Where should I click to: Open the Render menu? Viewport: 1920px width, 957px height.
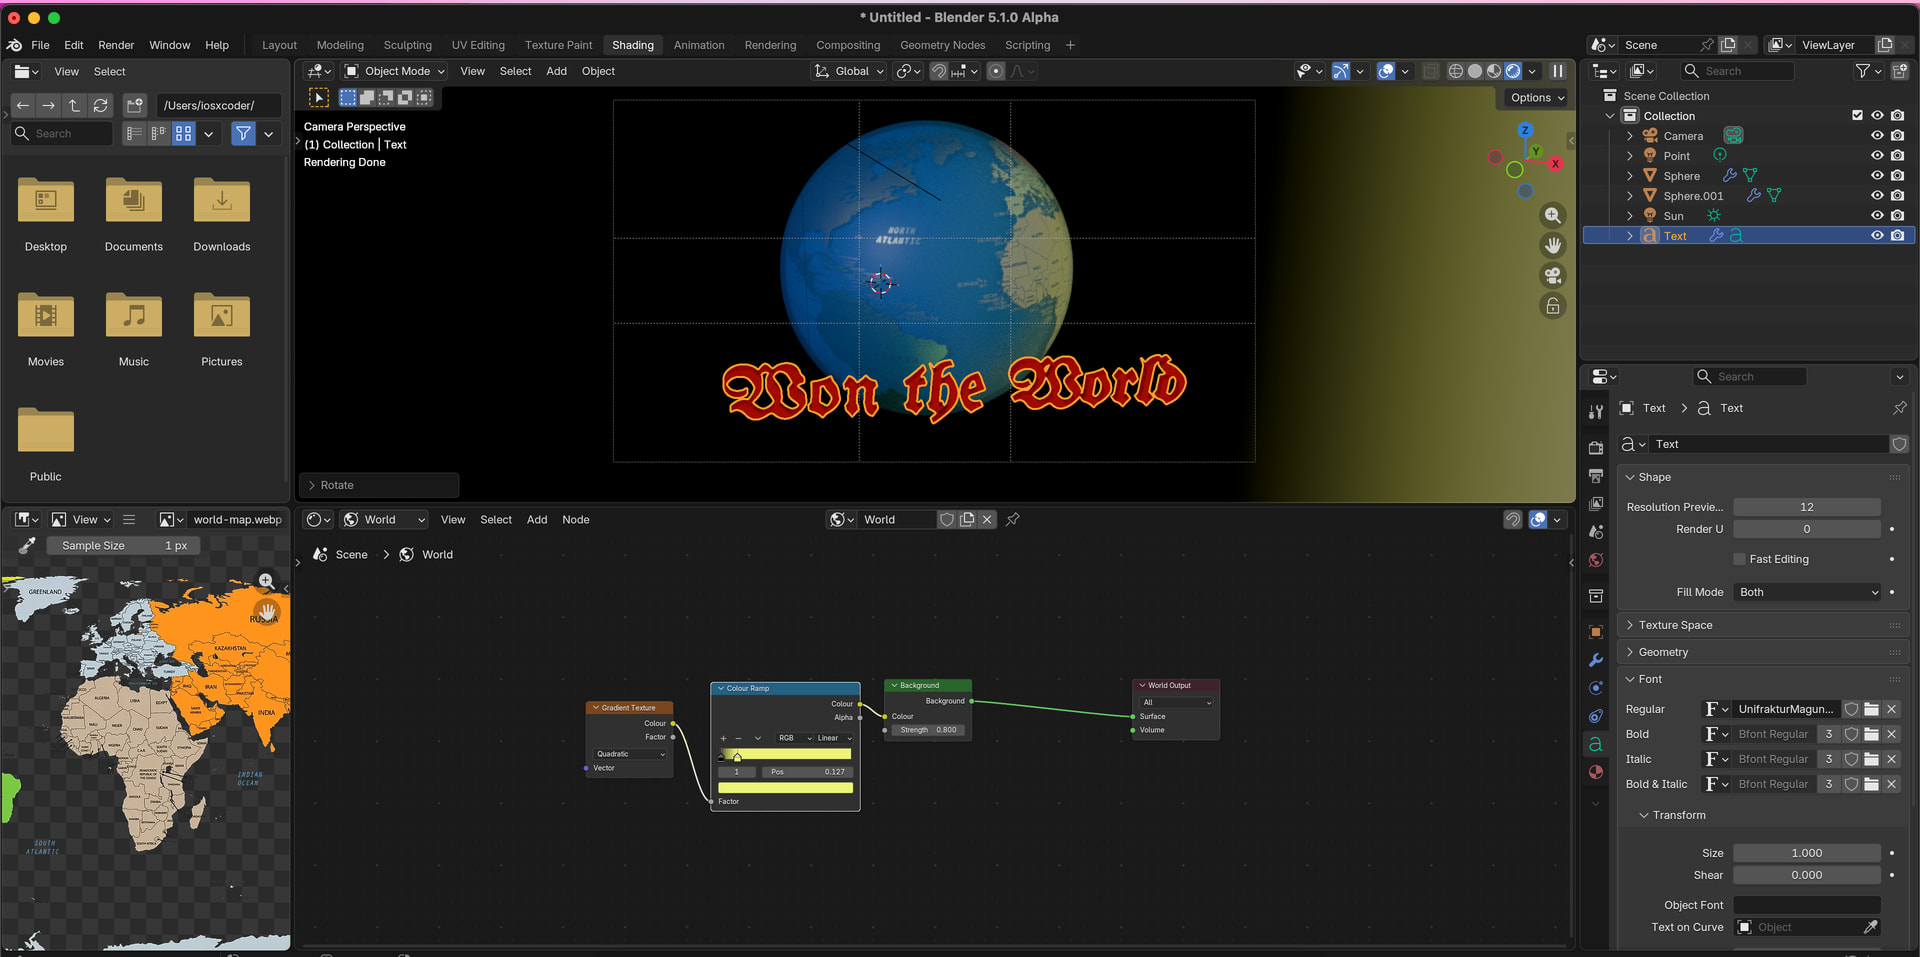coord(116,45)
